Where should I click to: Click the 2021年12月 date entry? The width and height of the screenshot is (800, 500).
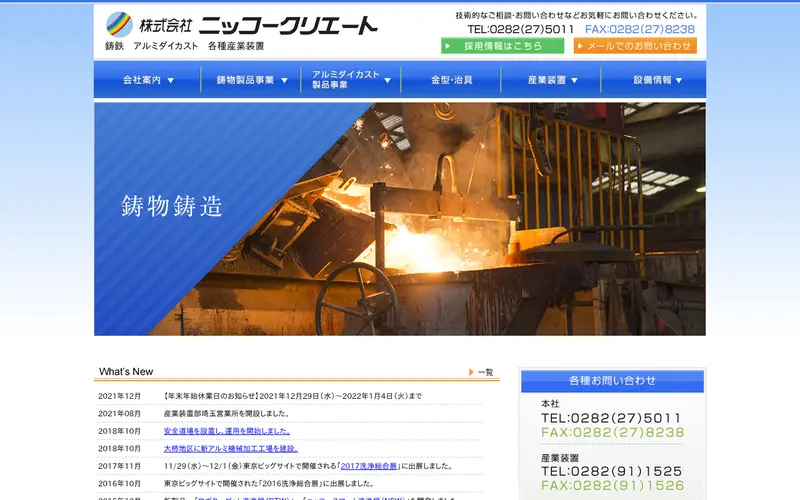click(x=119, y=396)
